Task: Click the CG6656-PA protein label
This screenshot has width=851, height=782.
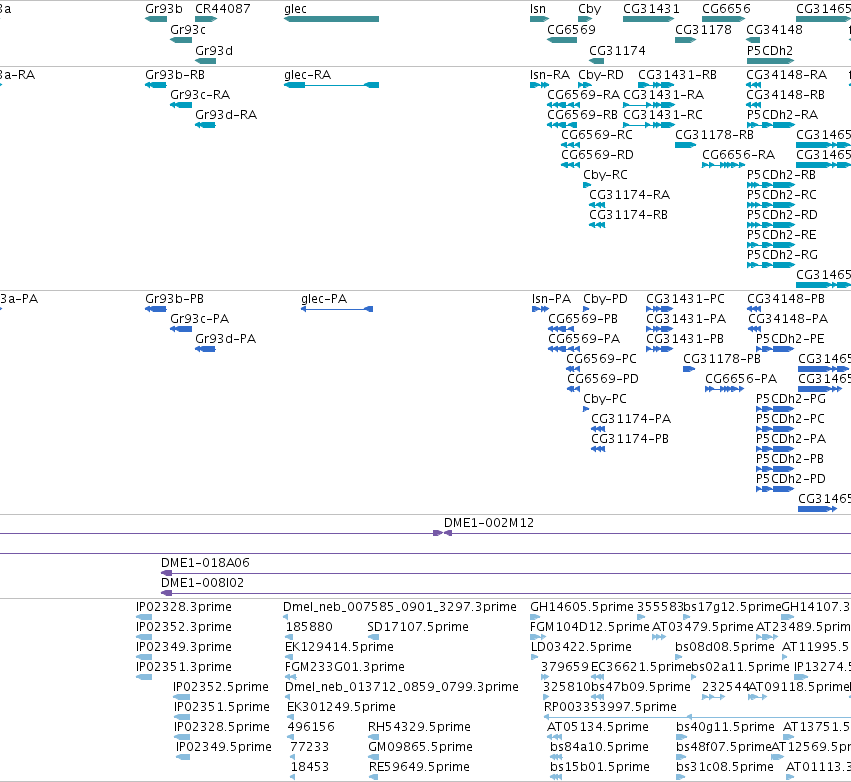Action: pyautogui.click(x=741, y=378)
